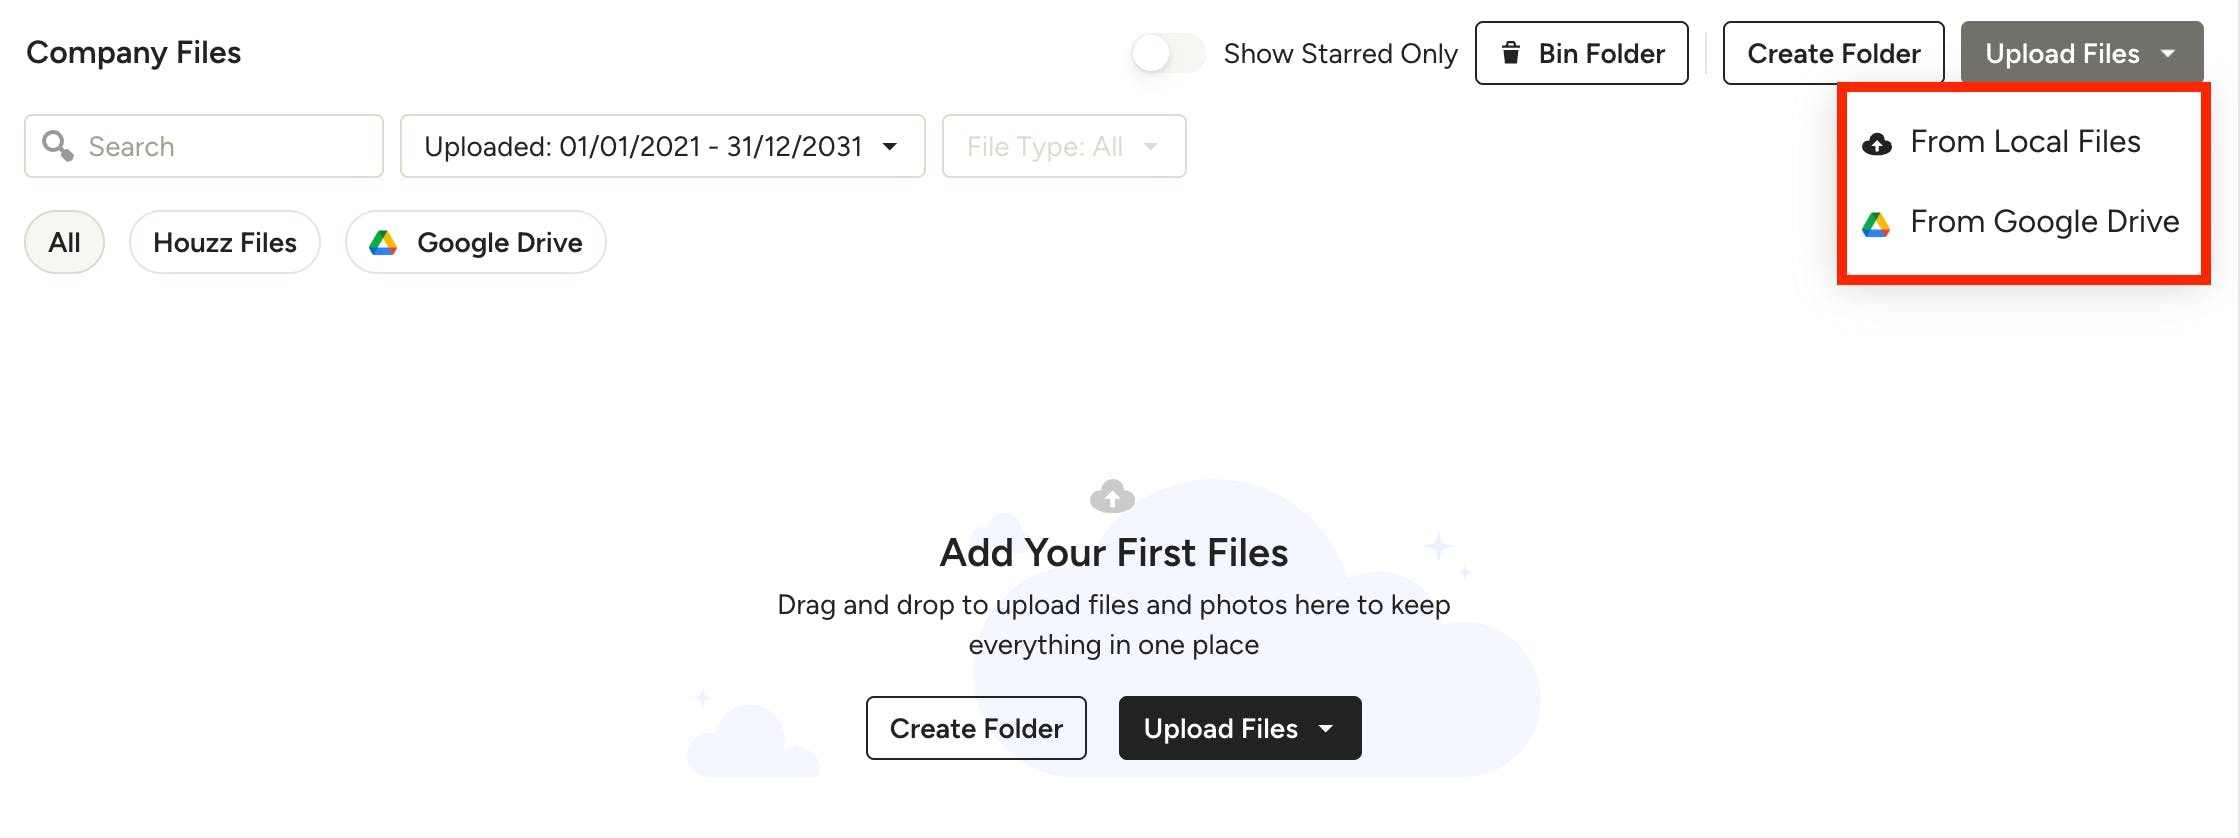
Task: Click the cloud upload icon beside From Local Files
Action: 1877,144
